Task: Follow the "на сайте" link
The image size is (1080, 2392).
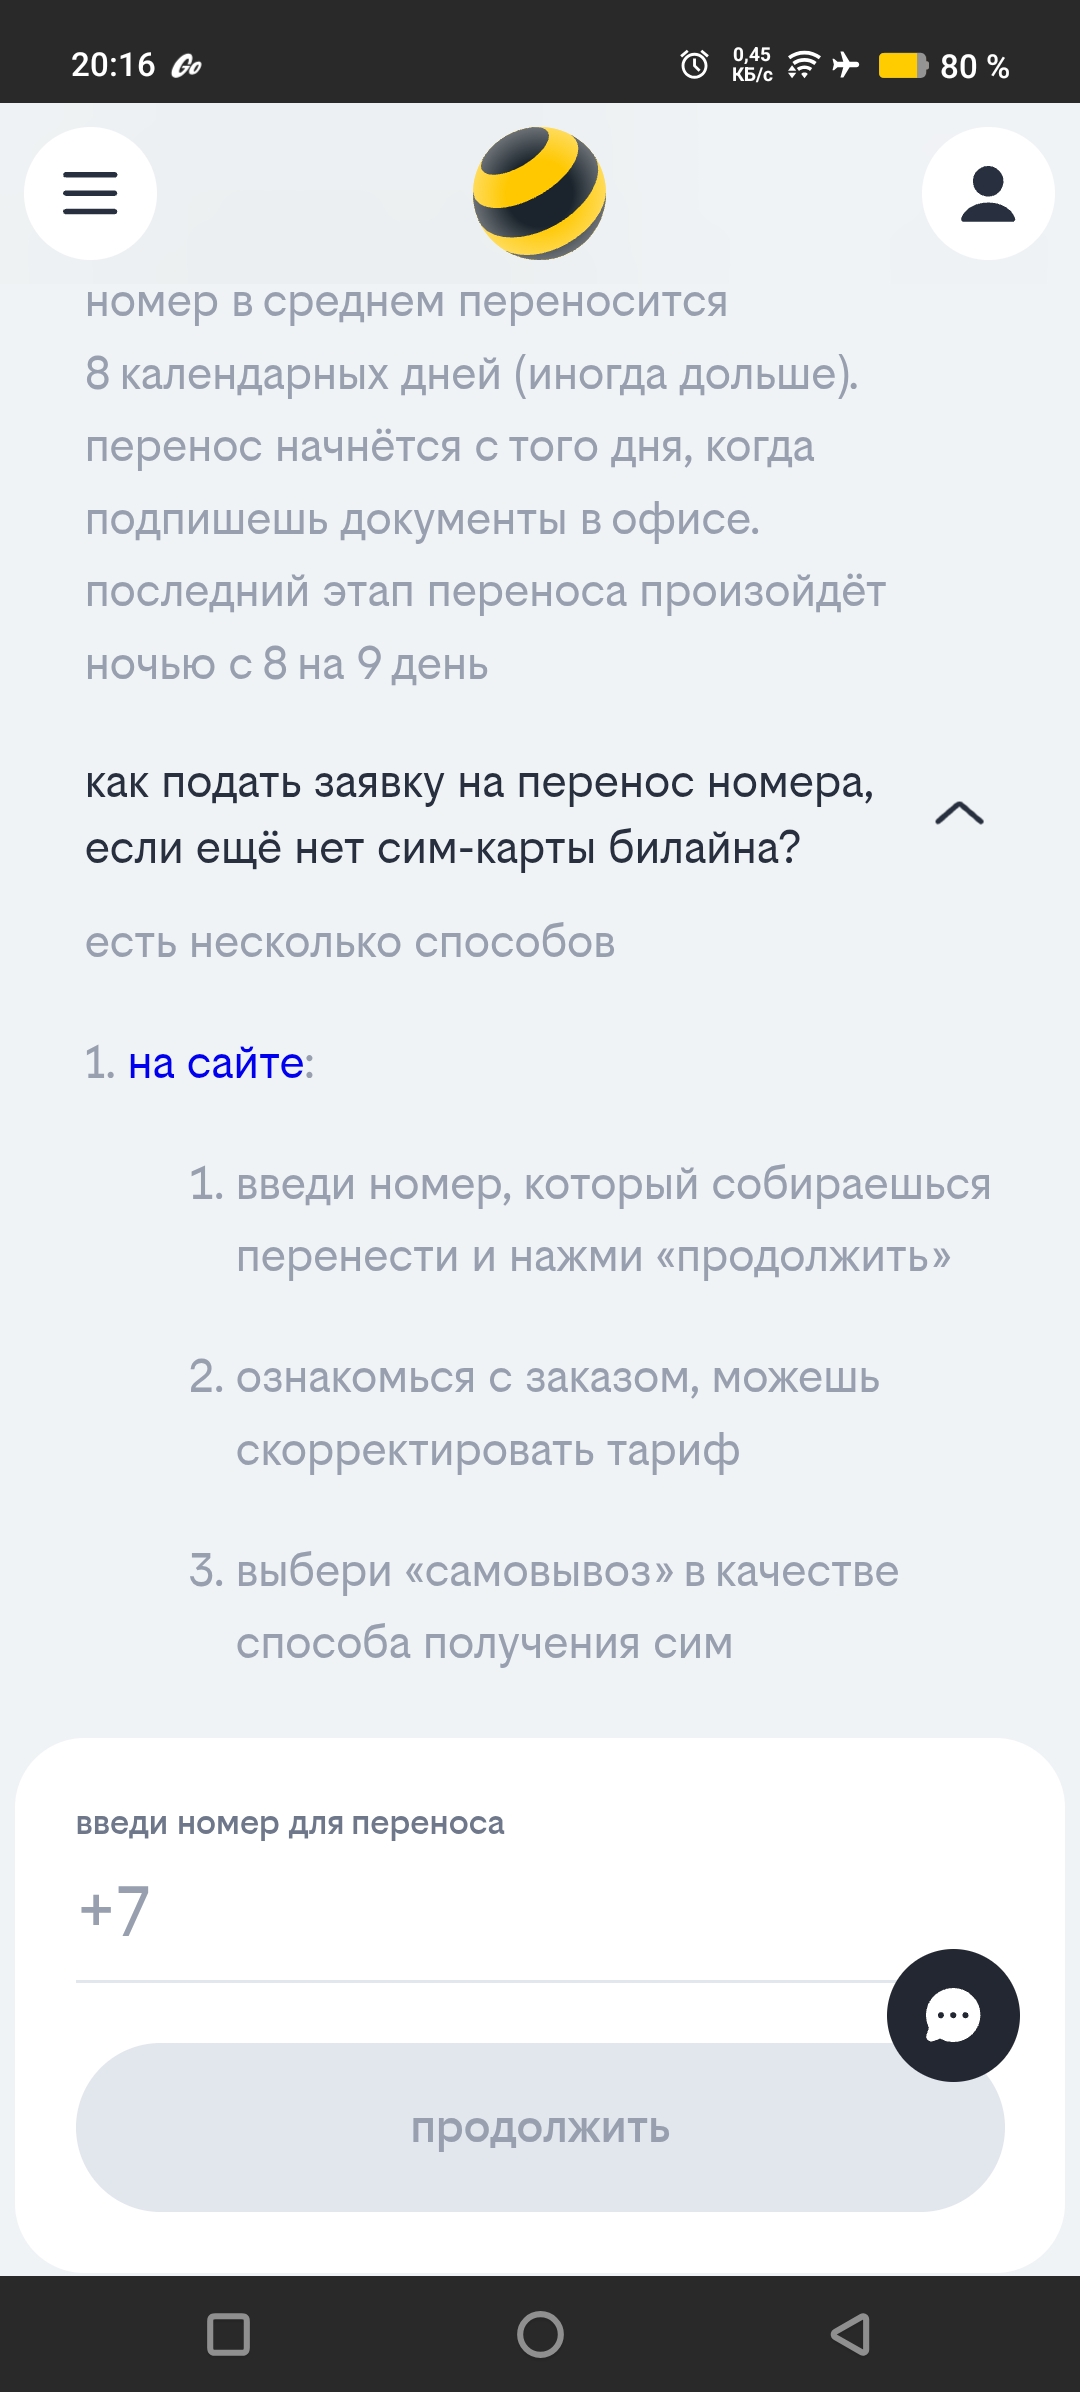Action: pyautogui.click(x=216, y=1063)
